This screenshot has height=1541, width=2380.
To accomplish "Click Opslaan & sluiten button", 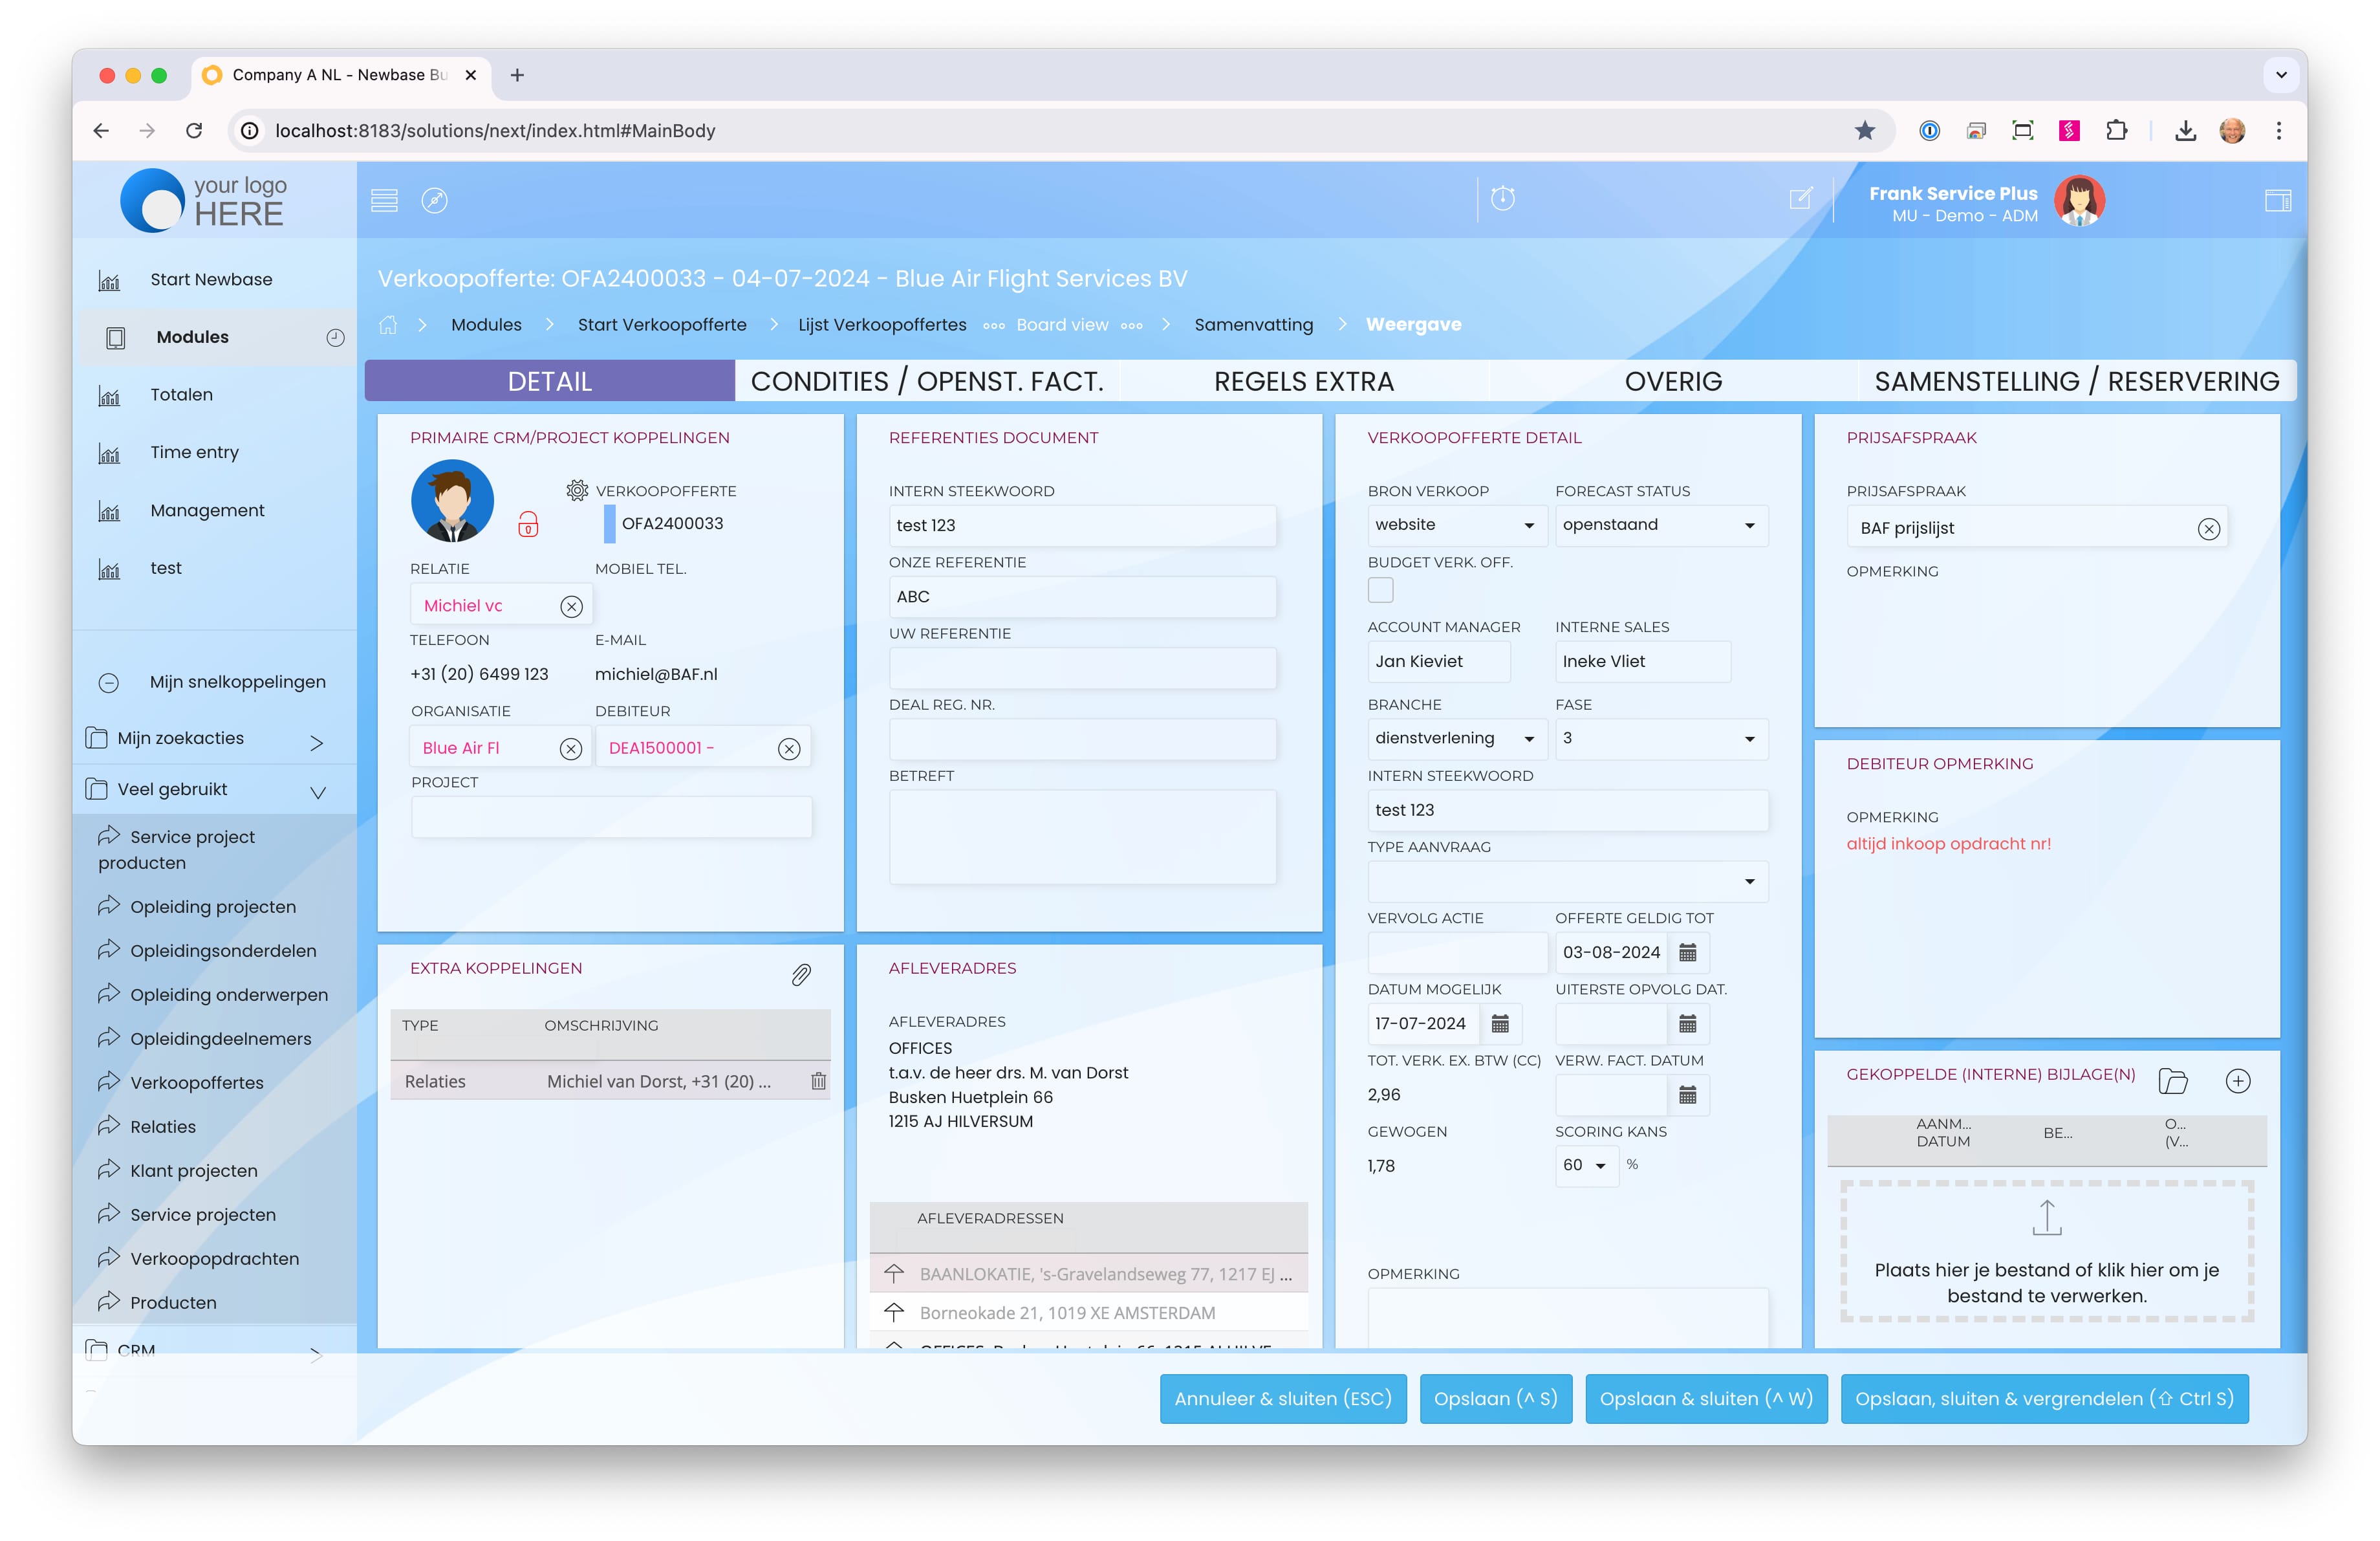I will [x=1706, y=1398].
